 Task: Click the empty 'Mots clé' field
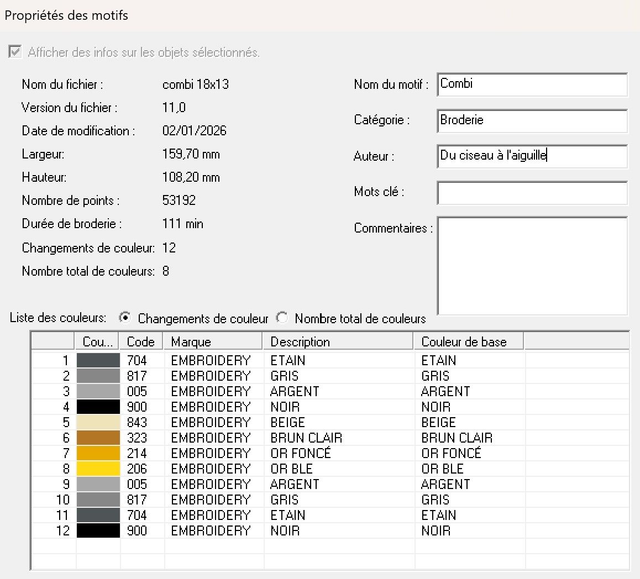point(532,192)
